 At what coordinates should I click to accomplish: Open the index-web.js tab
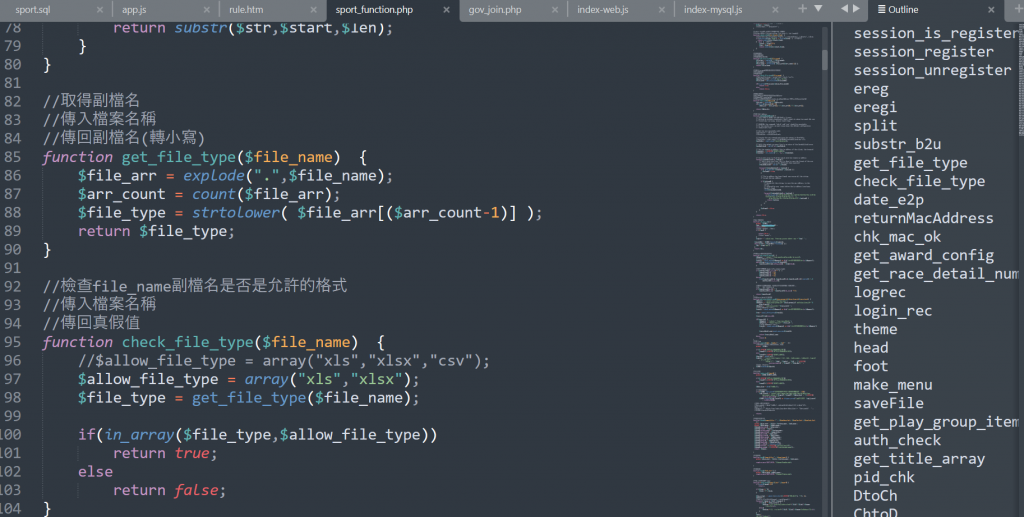click(603, 10)
